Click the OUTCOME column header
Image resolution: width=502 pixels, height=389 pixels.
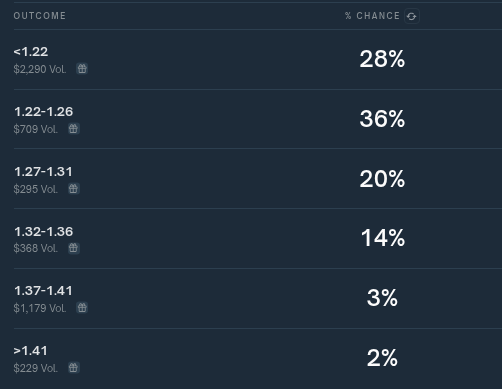[40, 16]
